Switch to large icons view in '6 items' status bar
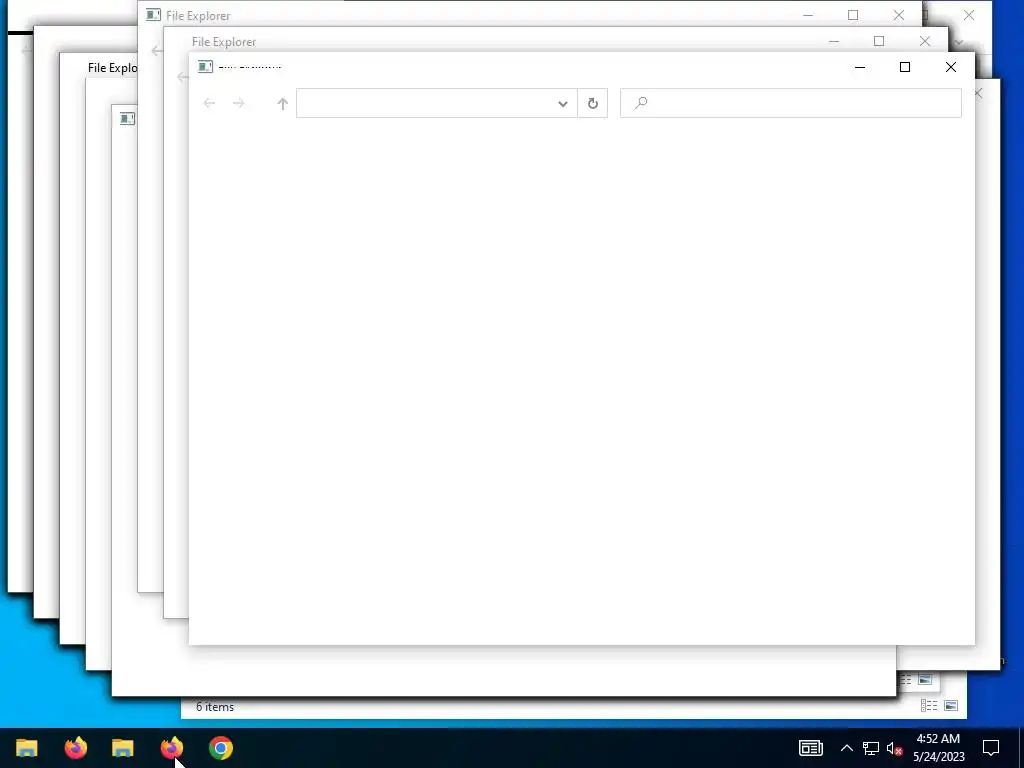 click(951, 705)
